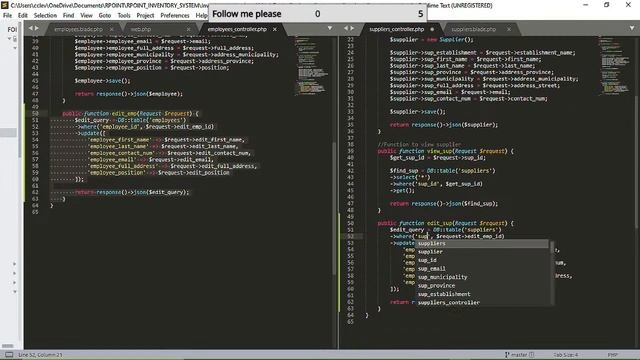Choose 'suppliers_controller' autocomplete suggestion
This screenshot has width=640, height=360.
tap(482, 302)
